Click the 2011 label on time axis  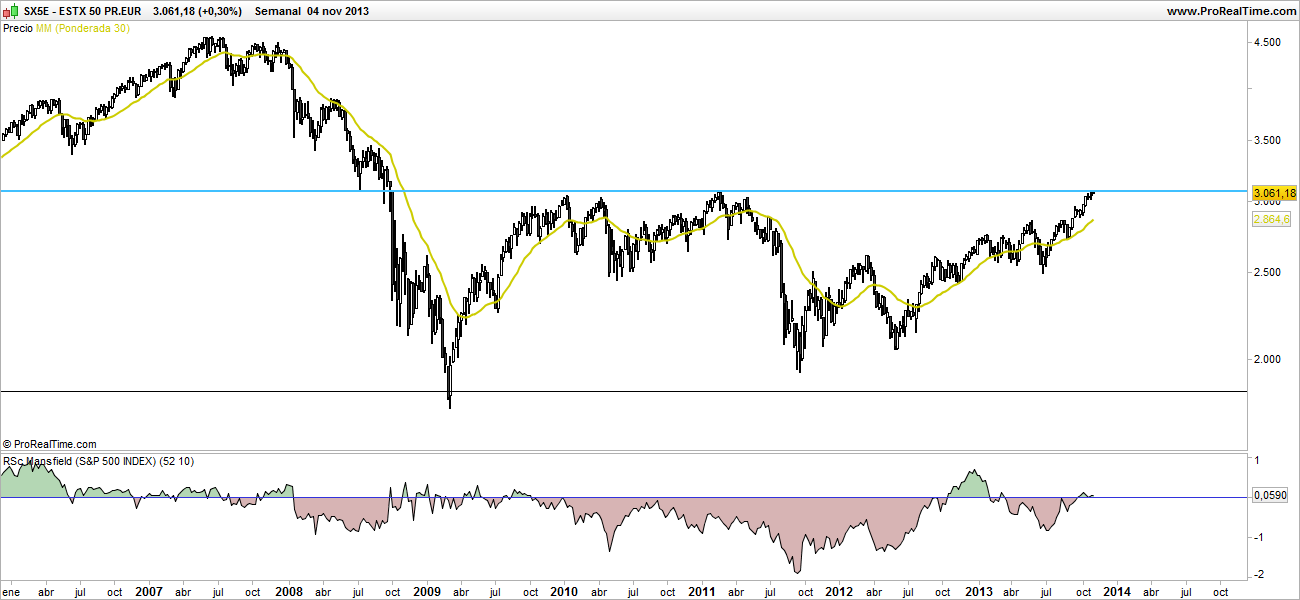[x=702, y=591]
